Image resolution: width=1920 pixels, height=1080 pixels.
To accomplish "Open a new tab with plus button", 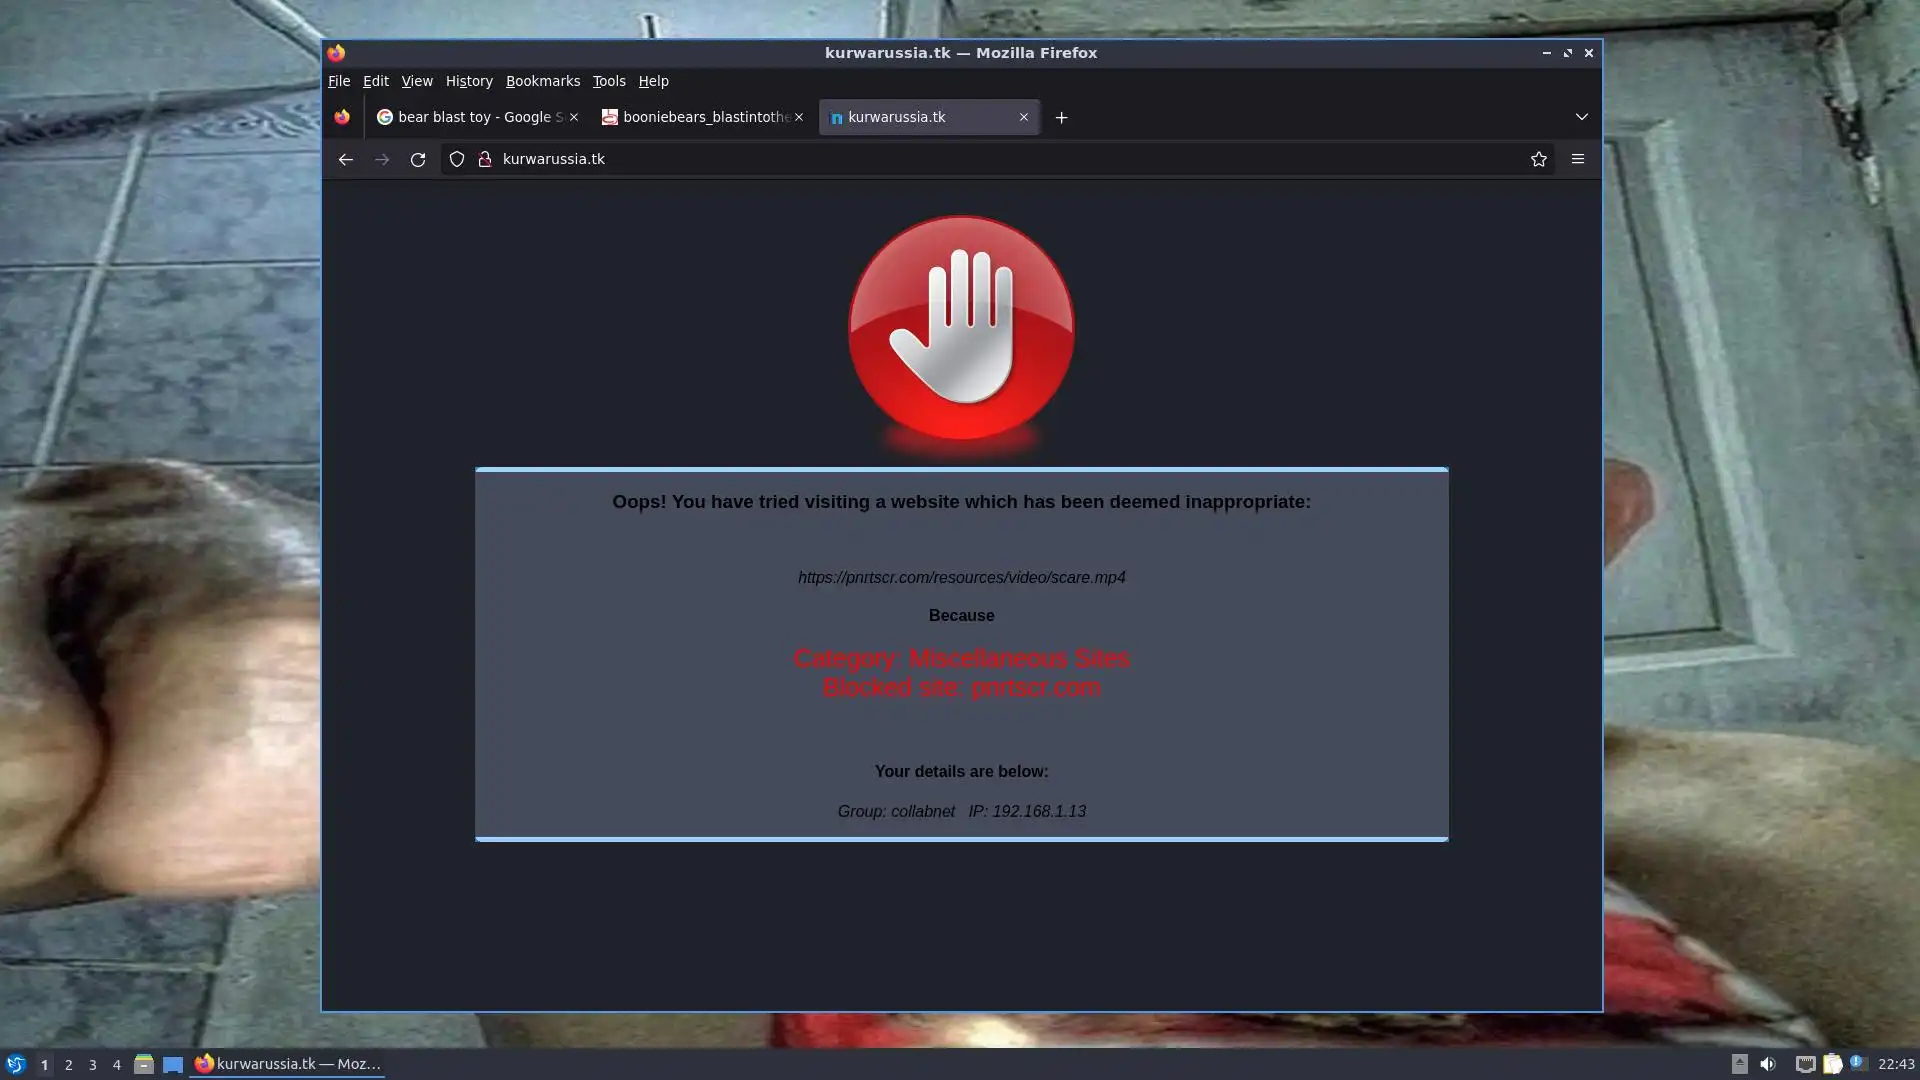I will click(x=1061, y=118).
